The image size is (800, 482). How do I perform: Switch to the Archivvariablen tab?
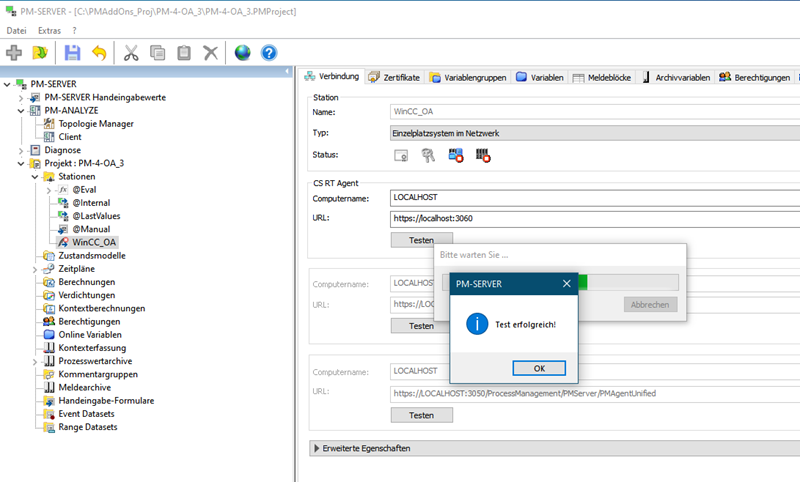(x=676, y=77)
